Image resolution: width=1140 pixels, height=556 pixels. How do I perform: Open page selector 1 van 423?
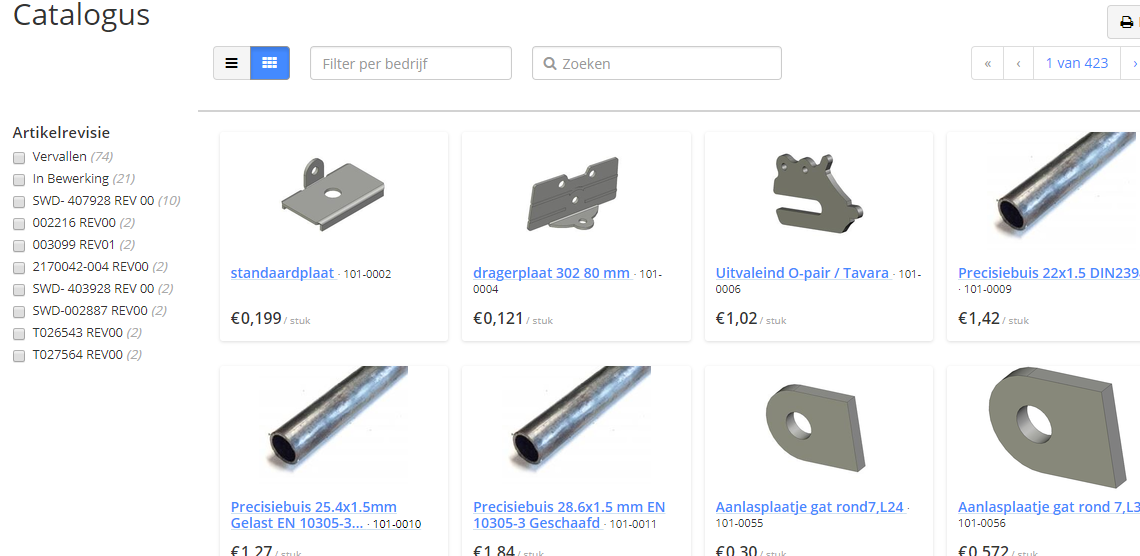pos(1077,63)
